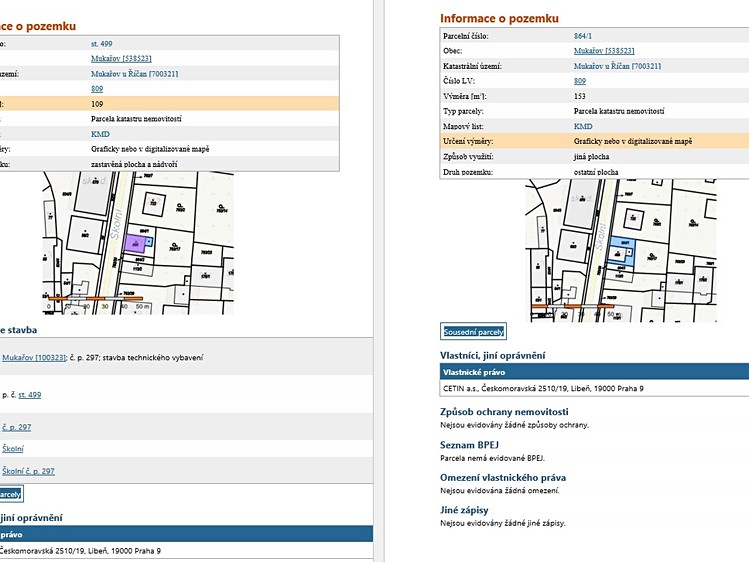
Task: Select 'Nejsou evidovány žádné způsoby ochrany.' text
Action: click(514, 425)
